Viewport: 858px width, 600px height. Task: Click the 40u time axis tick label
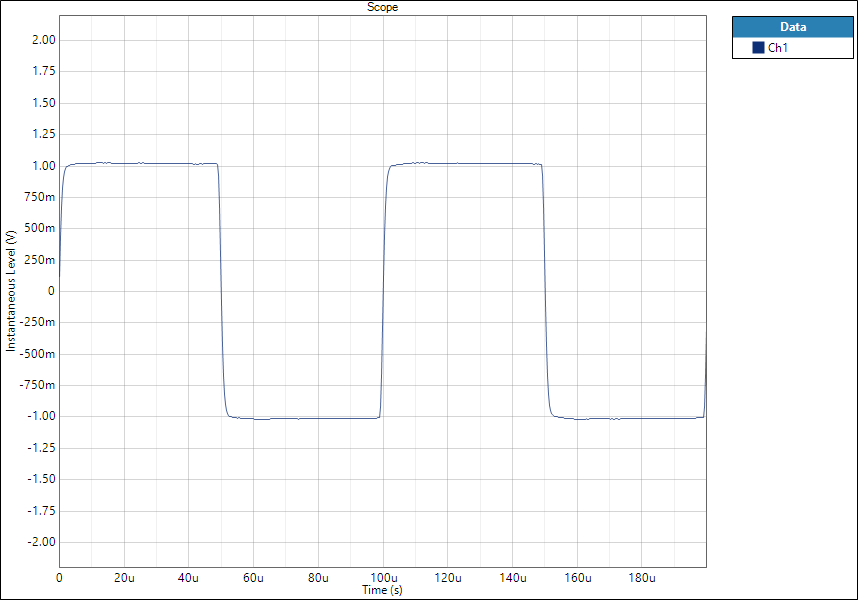coord(189,578)
